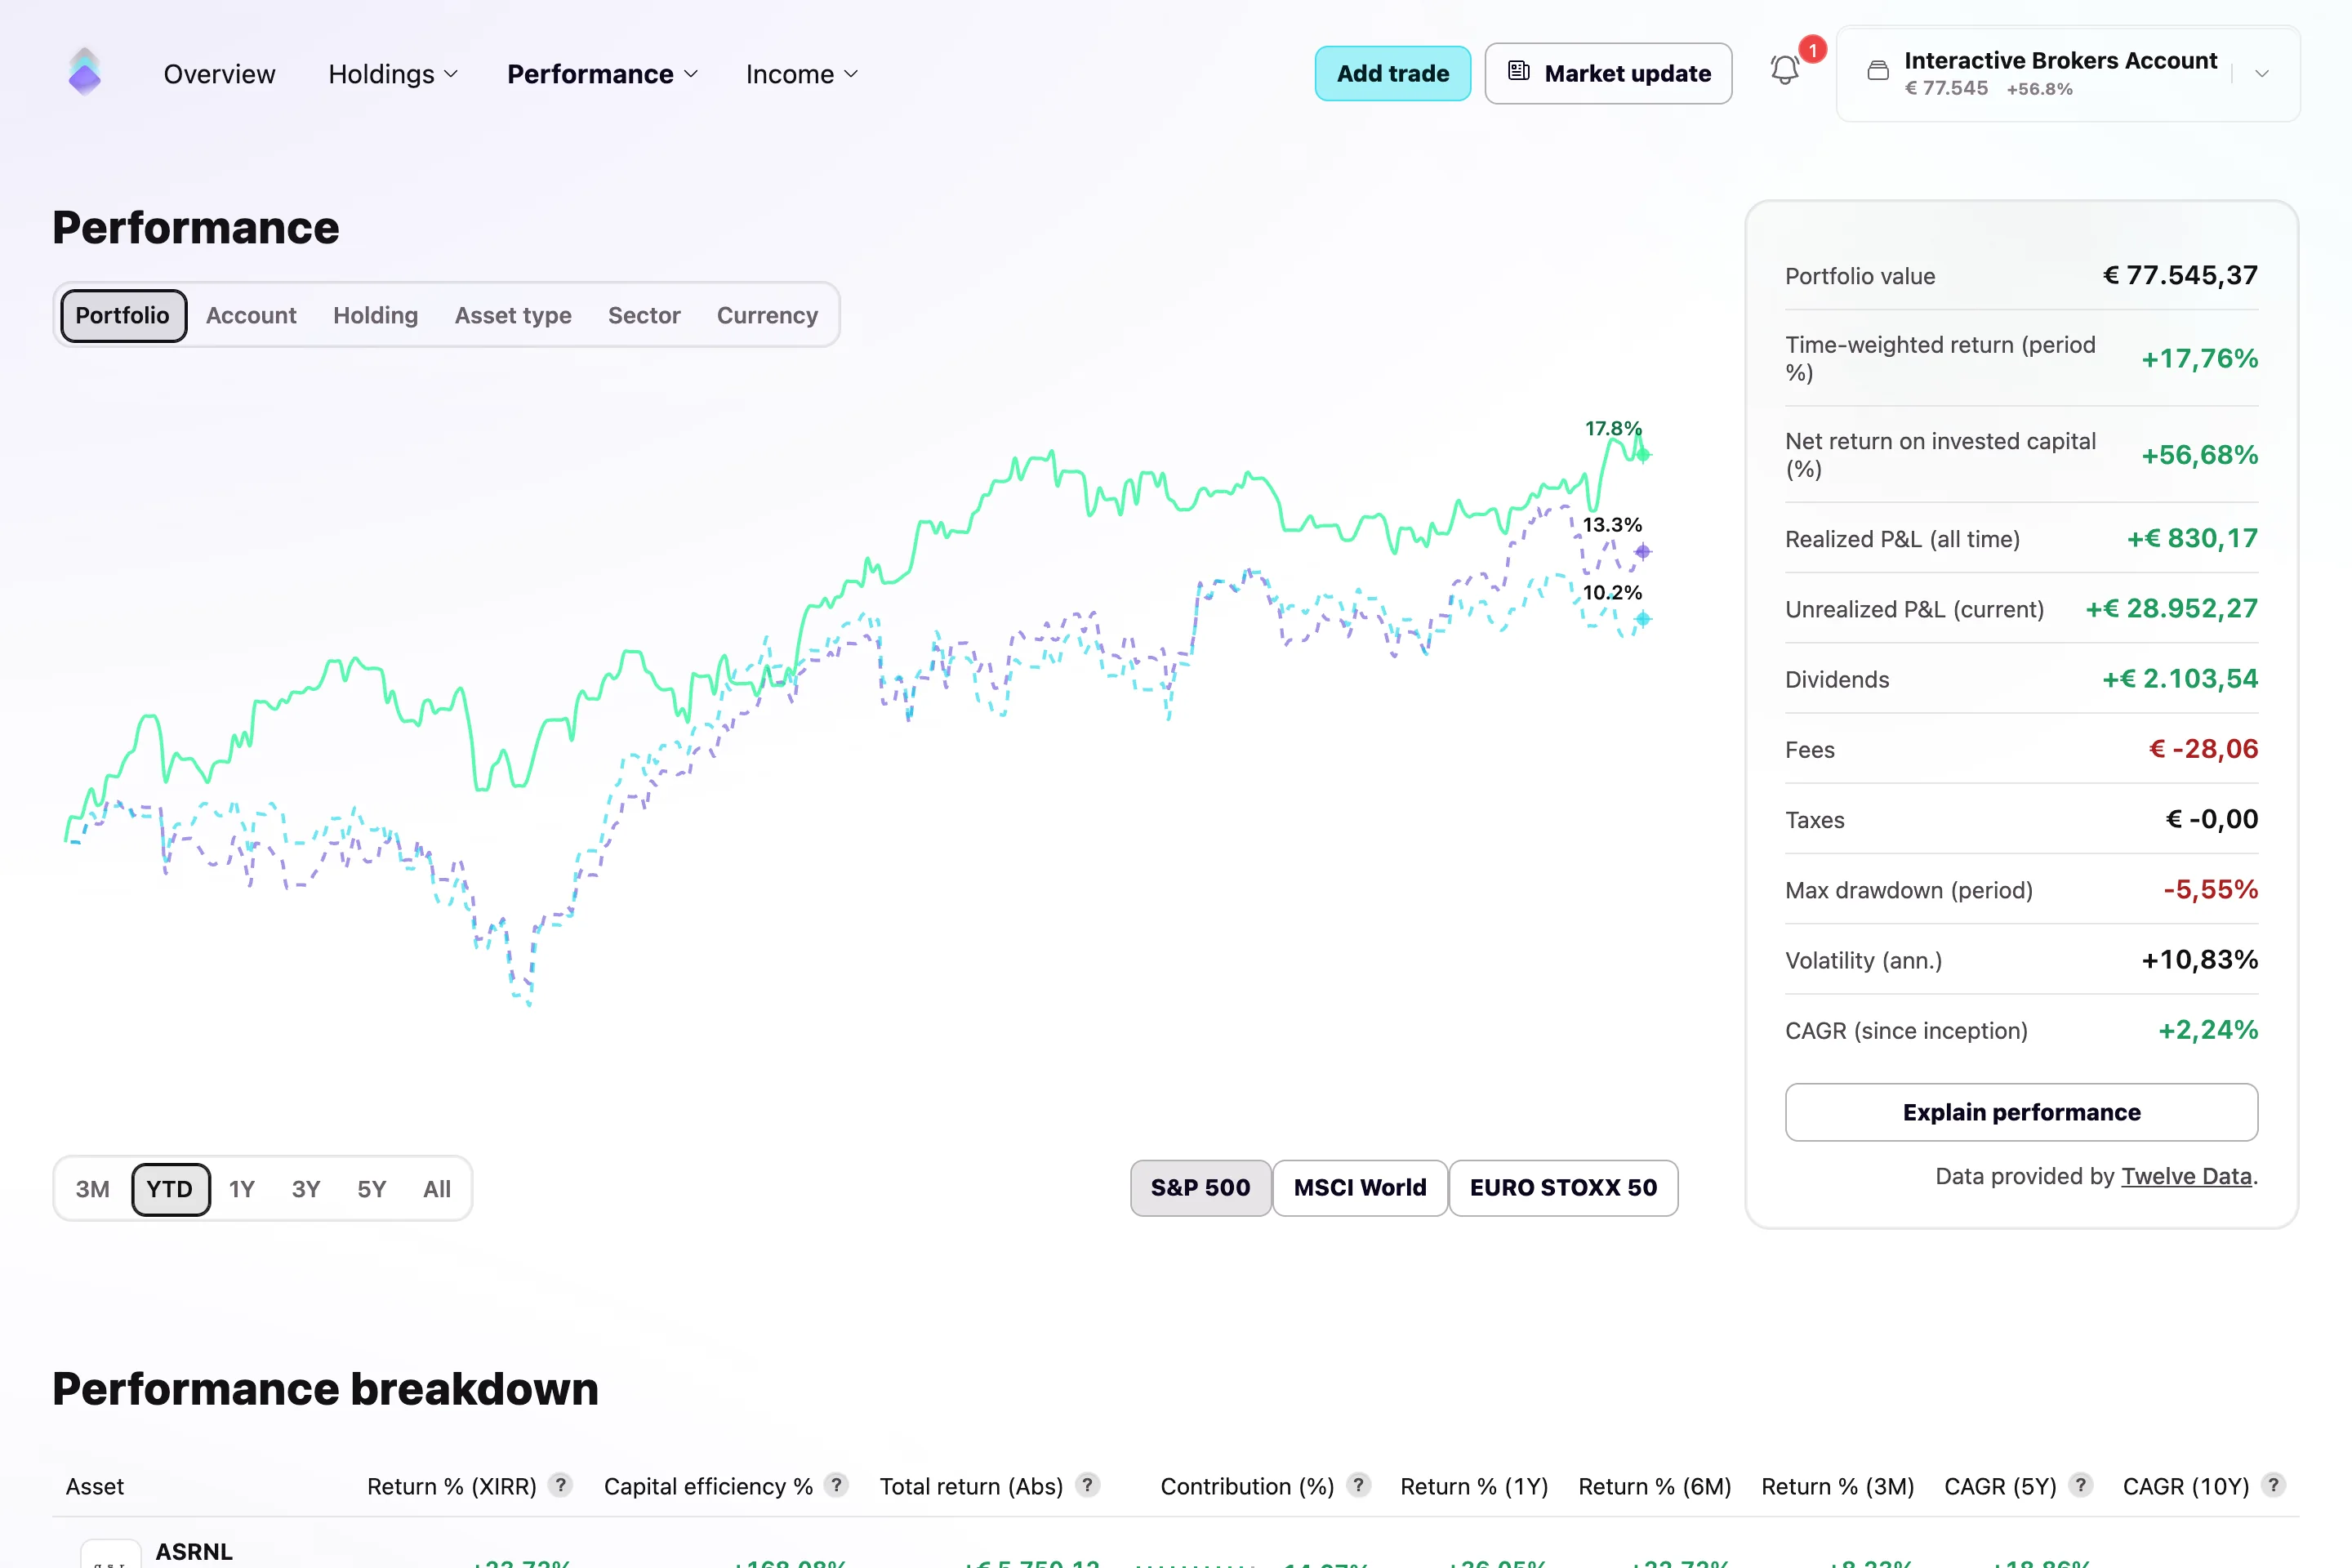Viewport: 2352px width, 1568px height.
Task: Click the 13.3% benchmark chart endpoint
Action: coord(1643,551)
